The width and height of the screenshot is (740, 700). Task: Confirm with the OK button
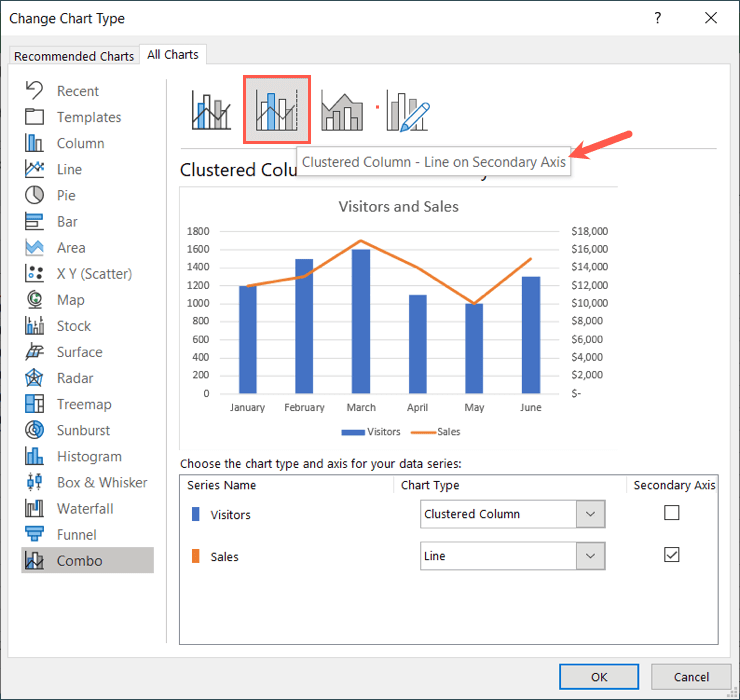(x=599, y=677)
